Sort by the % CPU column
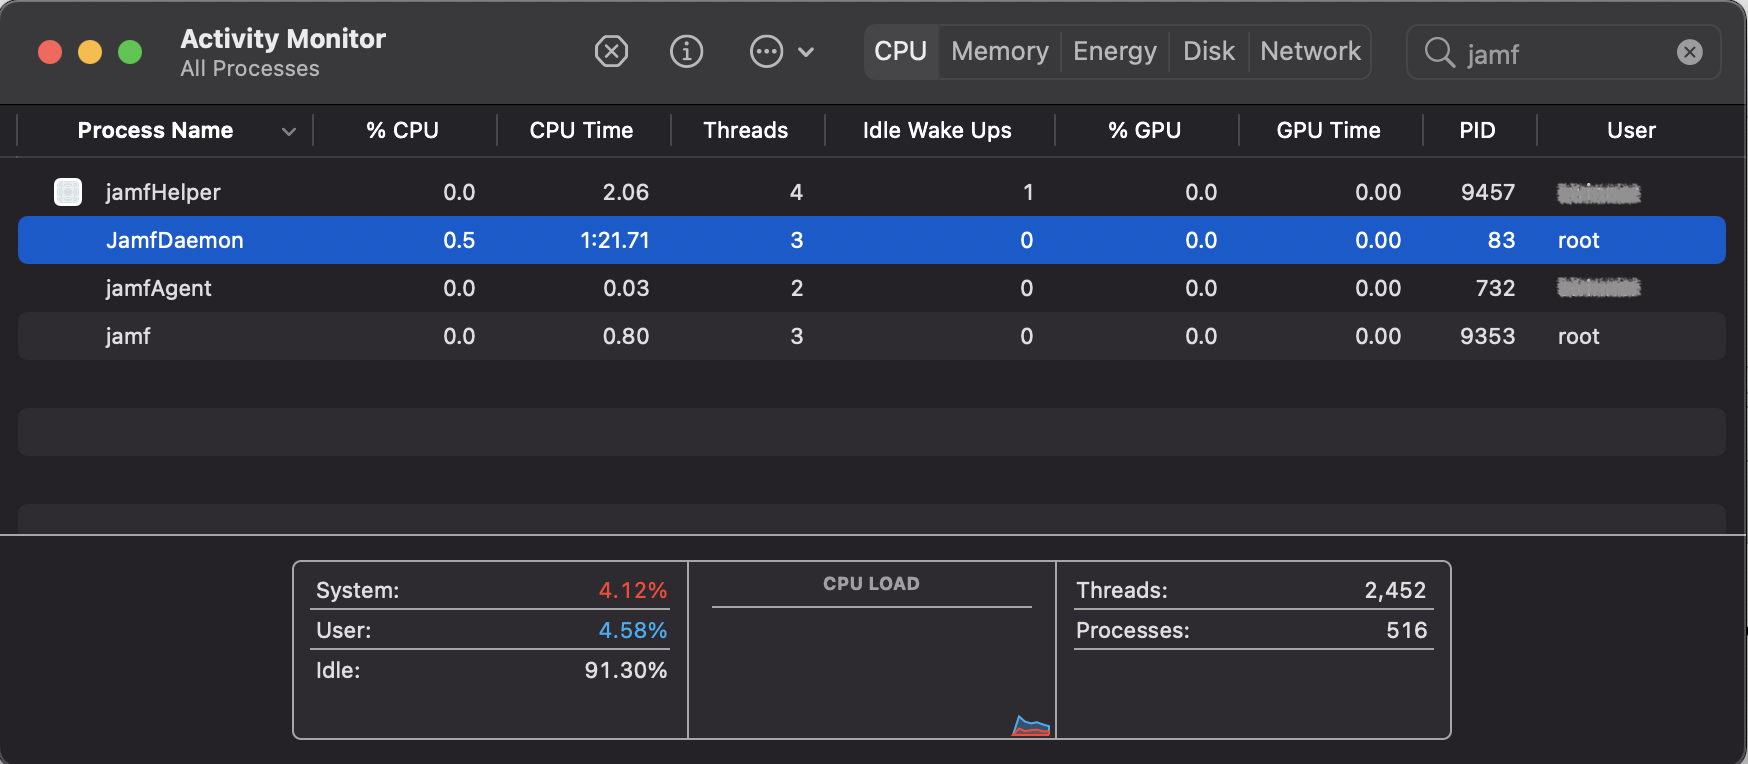The image size is (1748, 764). tap(402, 131)
